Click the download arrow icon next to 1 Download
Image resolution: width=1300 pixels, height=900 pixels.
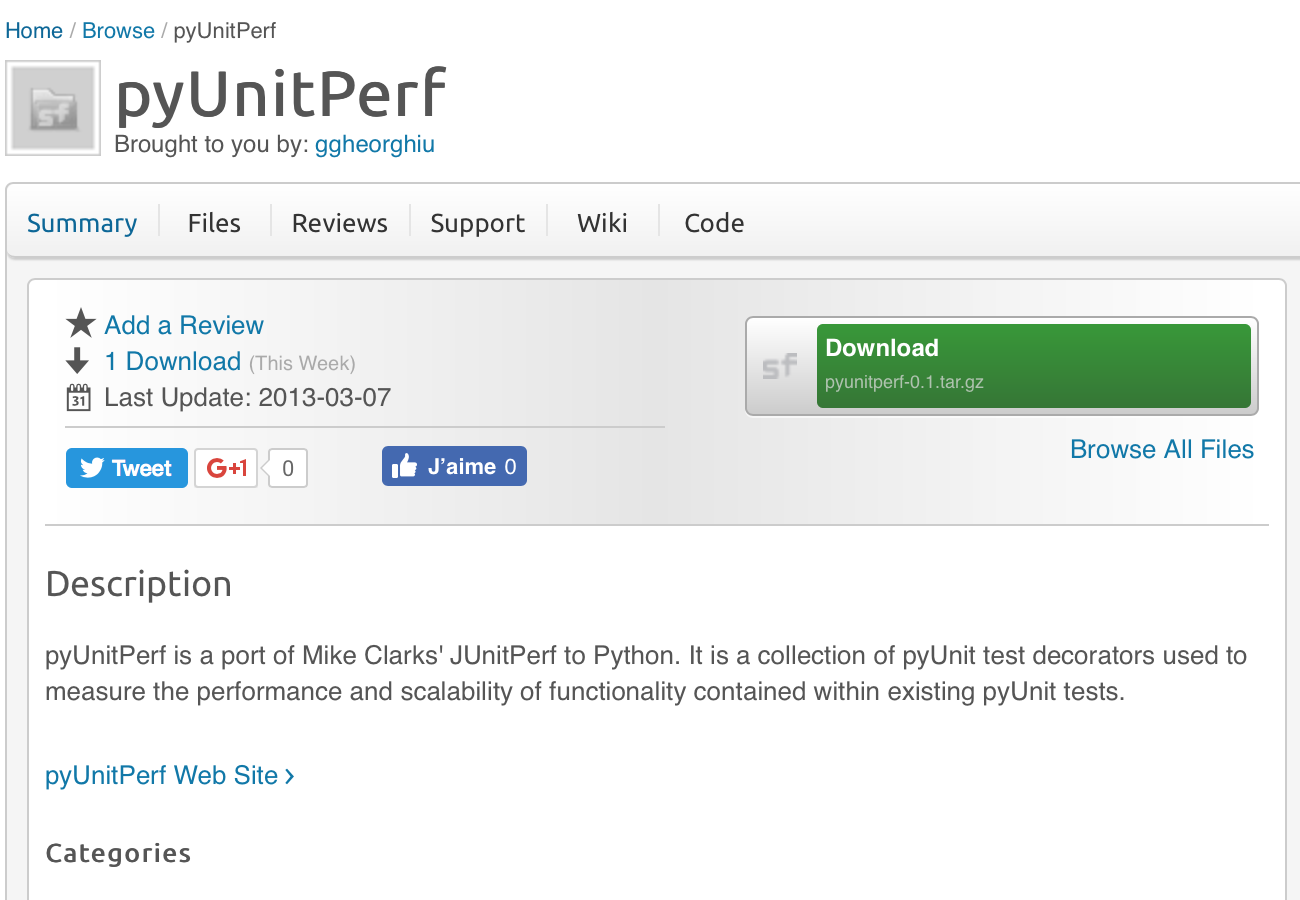point(80,361)
